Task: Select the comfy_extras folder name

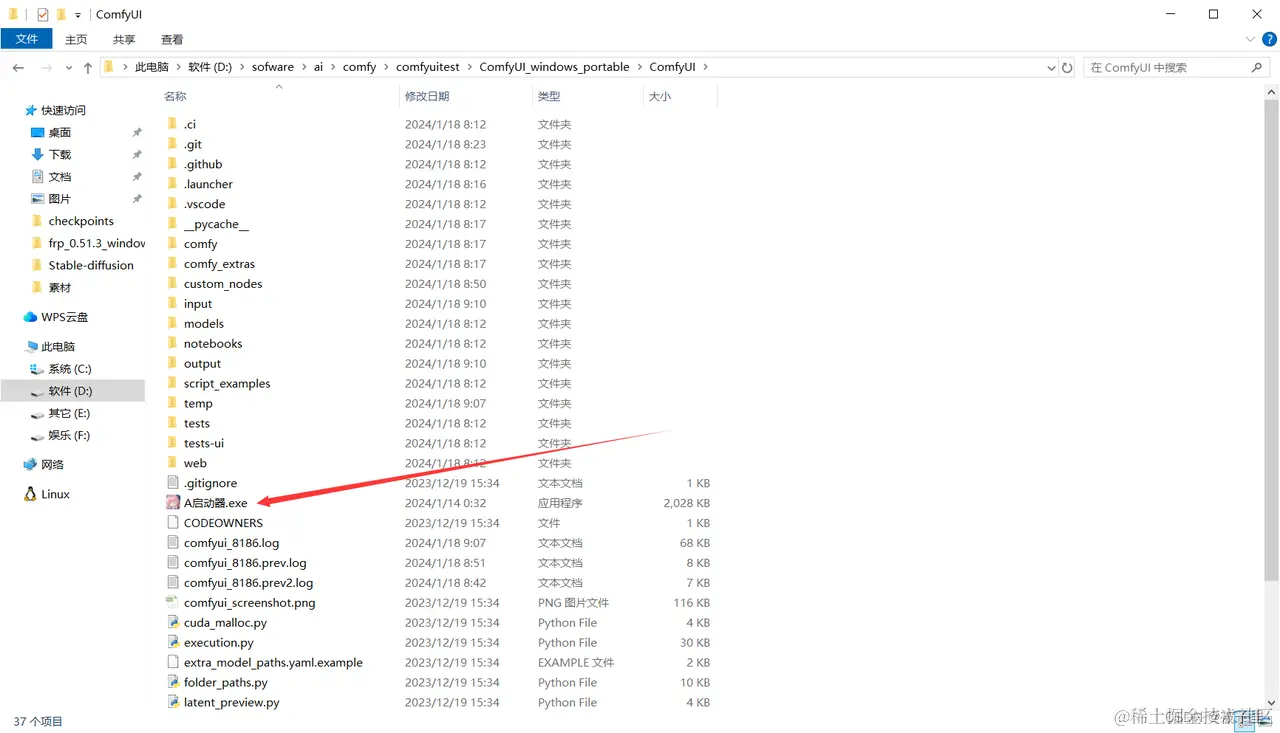Action: pos(219,264)
